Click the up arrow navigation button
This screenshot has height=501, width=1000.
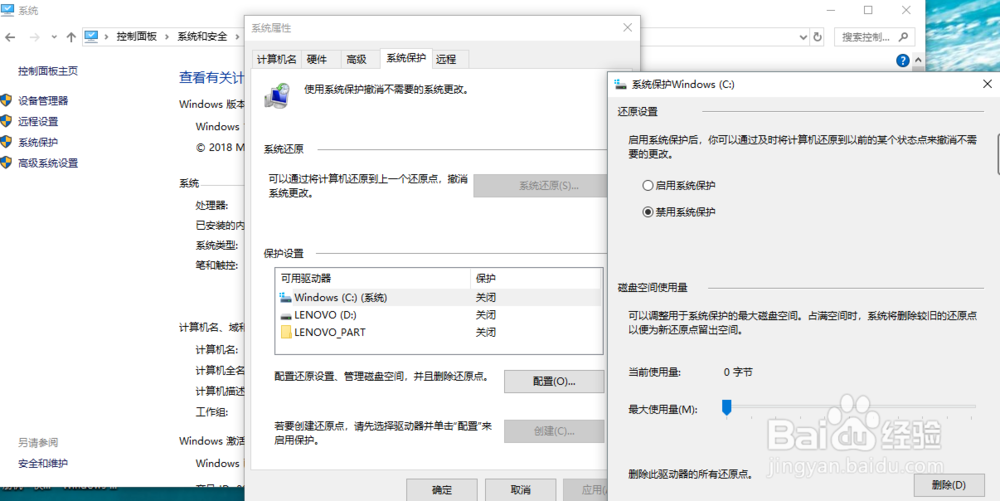[x=71, y=37]
